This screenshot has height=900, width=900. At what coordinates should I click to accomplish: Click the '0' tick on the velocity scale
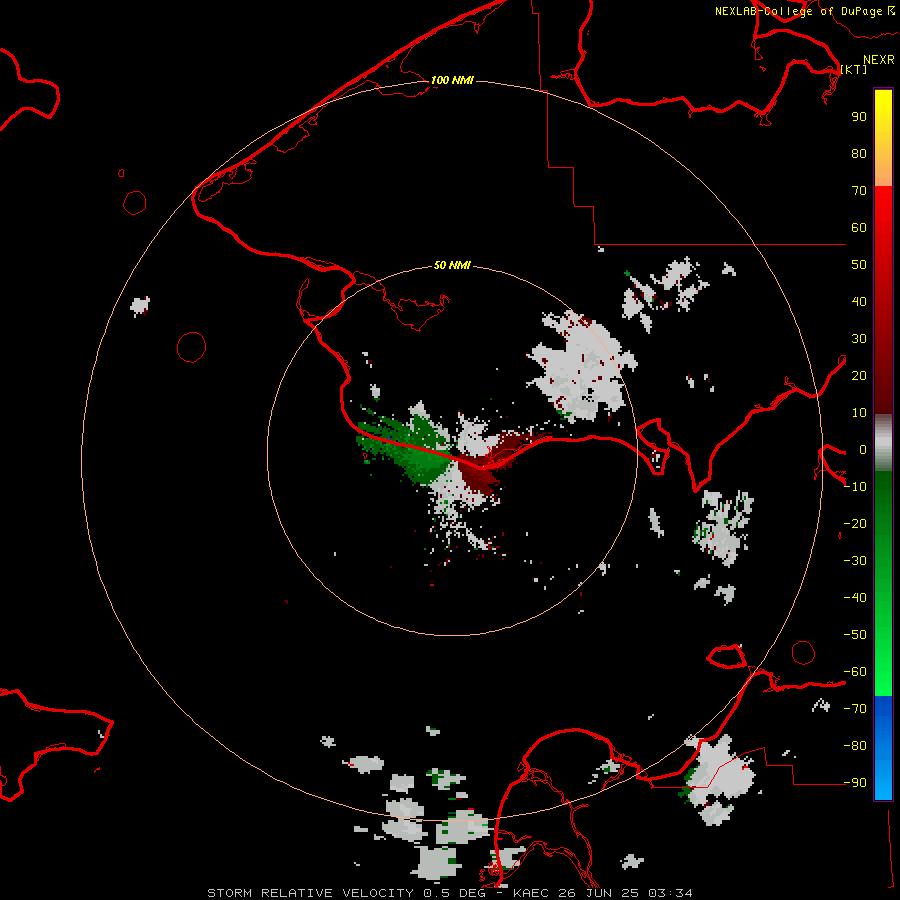pyautogui.click(x=863, y=449)
